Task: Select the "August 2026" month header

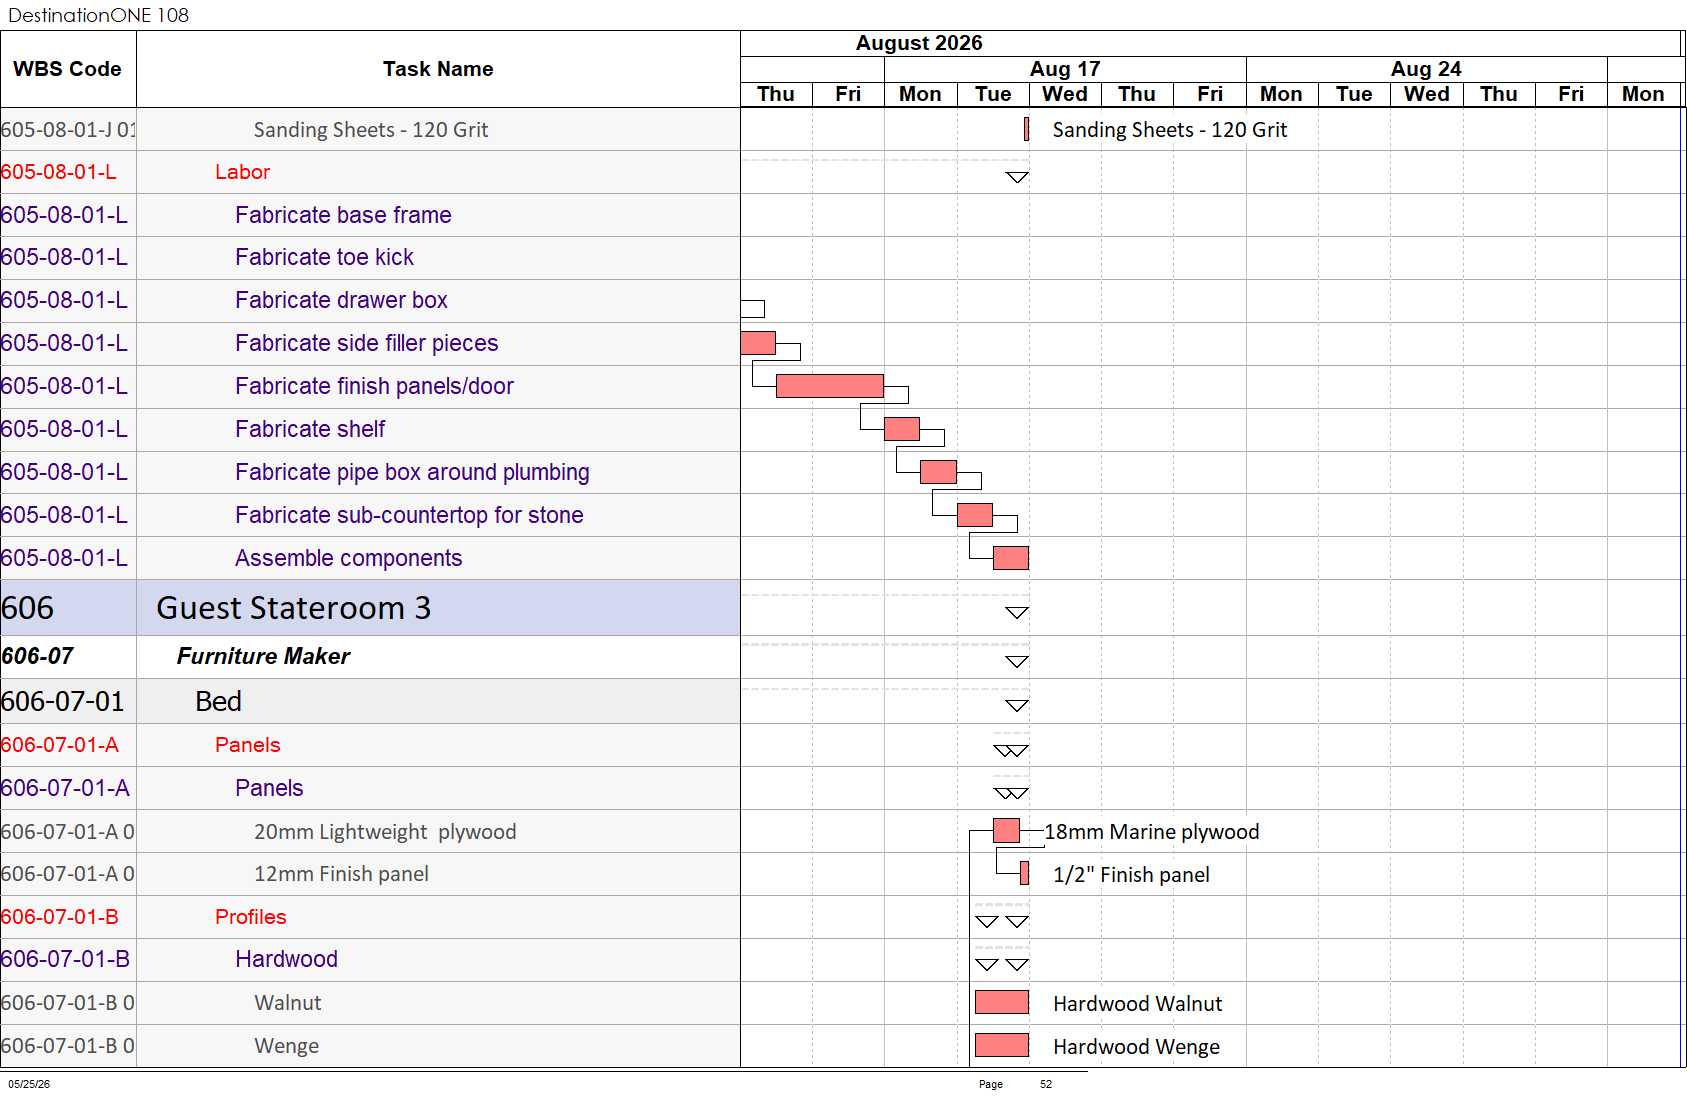Action: pos(919,43)
